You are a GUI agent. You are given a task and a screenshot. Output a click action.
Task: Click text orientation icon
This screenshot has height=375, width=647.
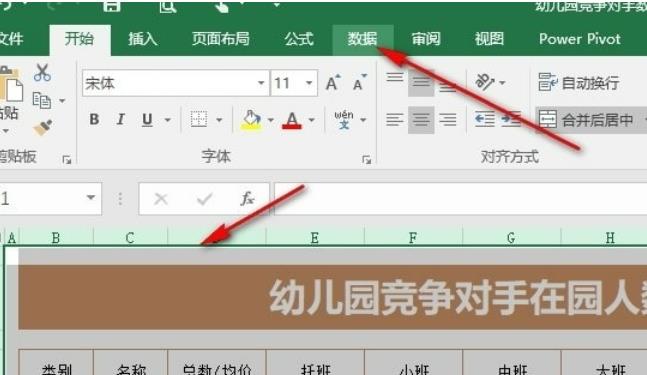(x=485, y=82)
